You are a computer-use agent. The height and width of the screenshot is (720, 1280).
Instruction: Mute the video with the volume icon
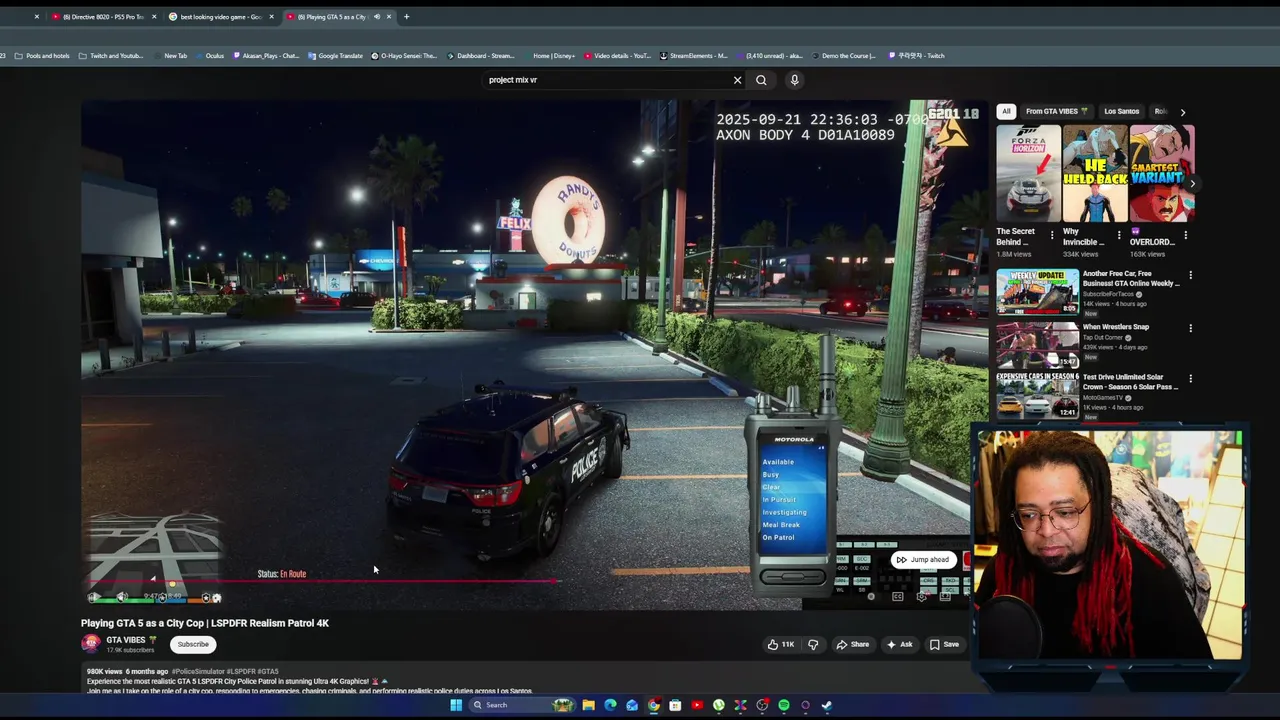point(121,597)
